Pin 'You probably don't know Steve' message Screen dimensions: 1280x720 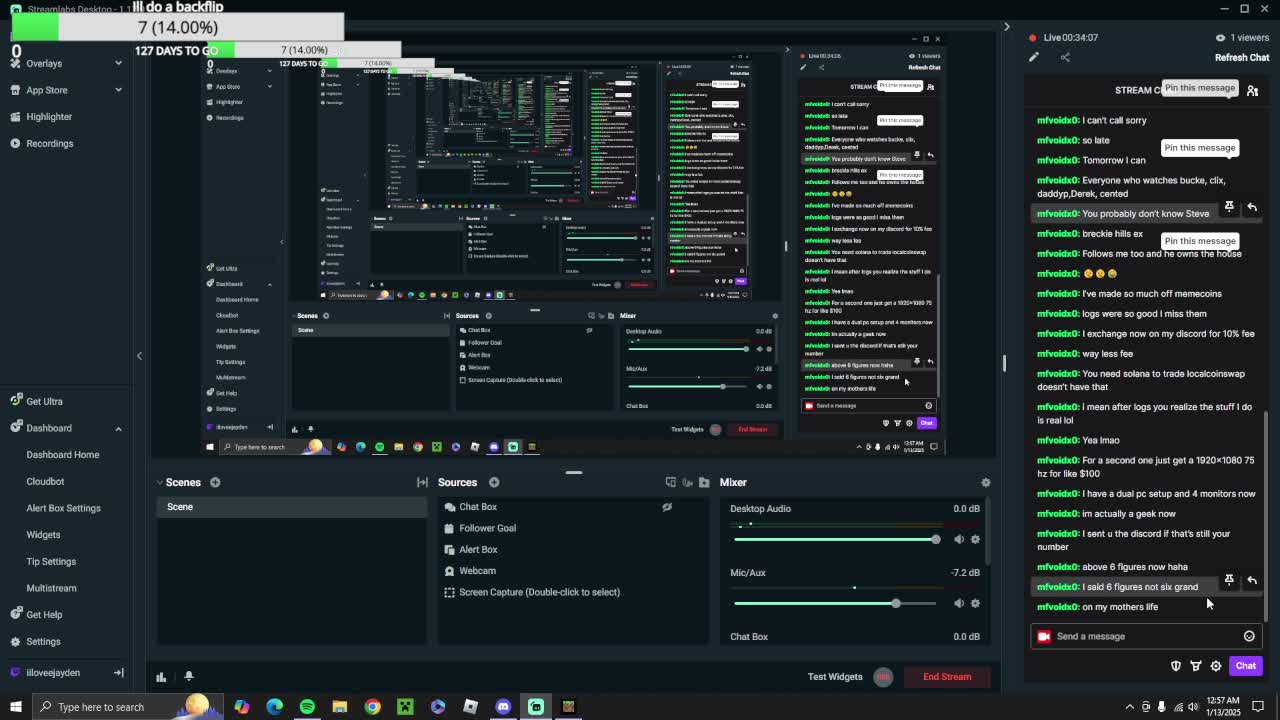pos(1229,207)
